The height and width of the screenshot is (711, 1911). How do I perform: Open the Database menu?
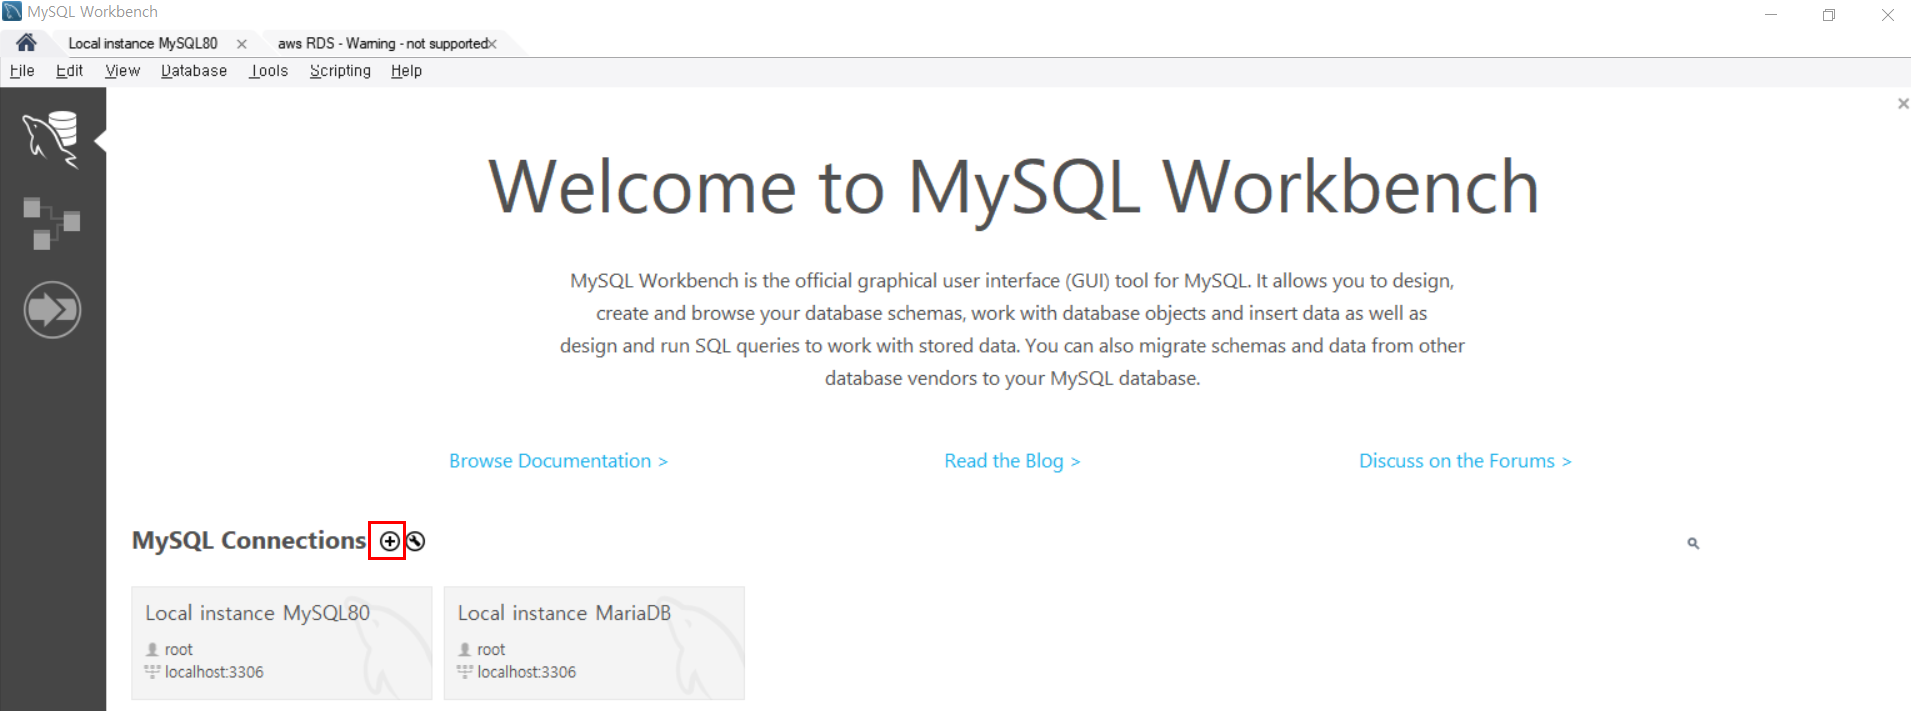pos(194,71)
